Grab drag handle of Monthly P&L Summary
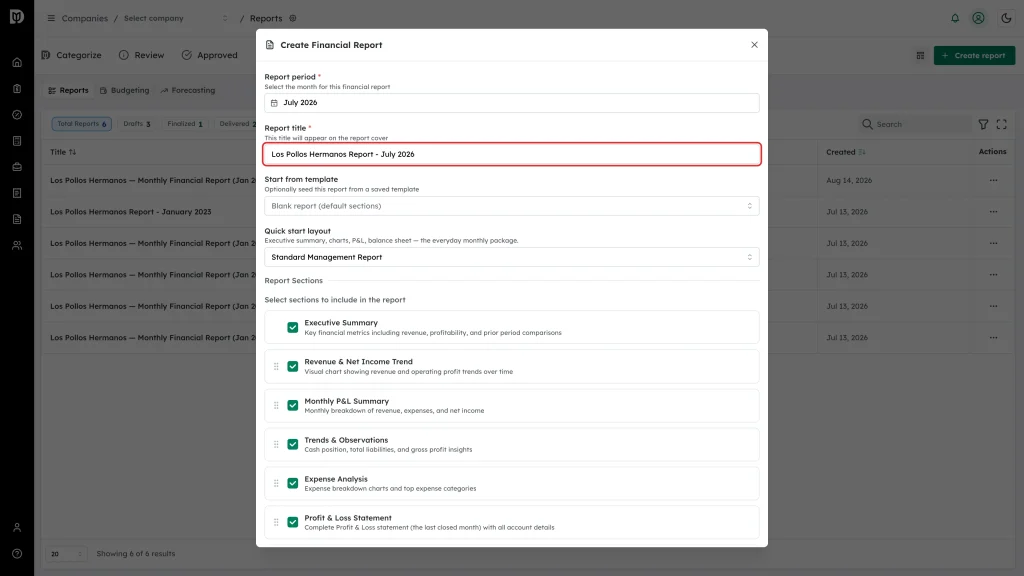Image resolution: width=1024 pixels, height=576 pixels. coord(276,406)
